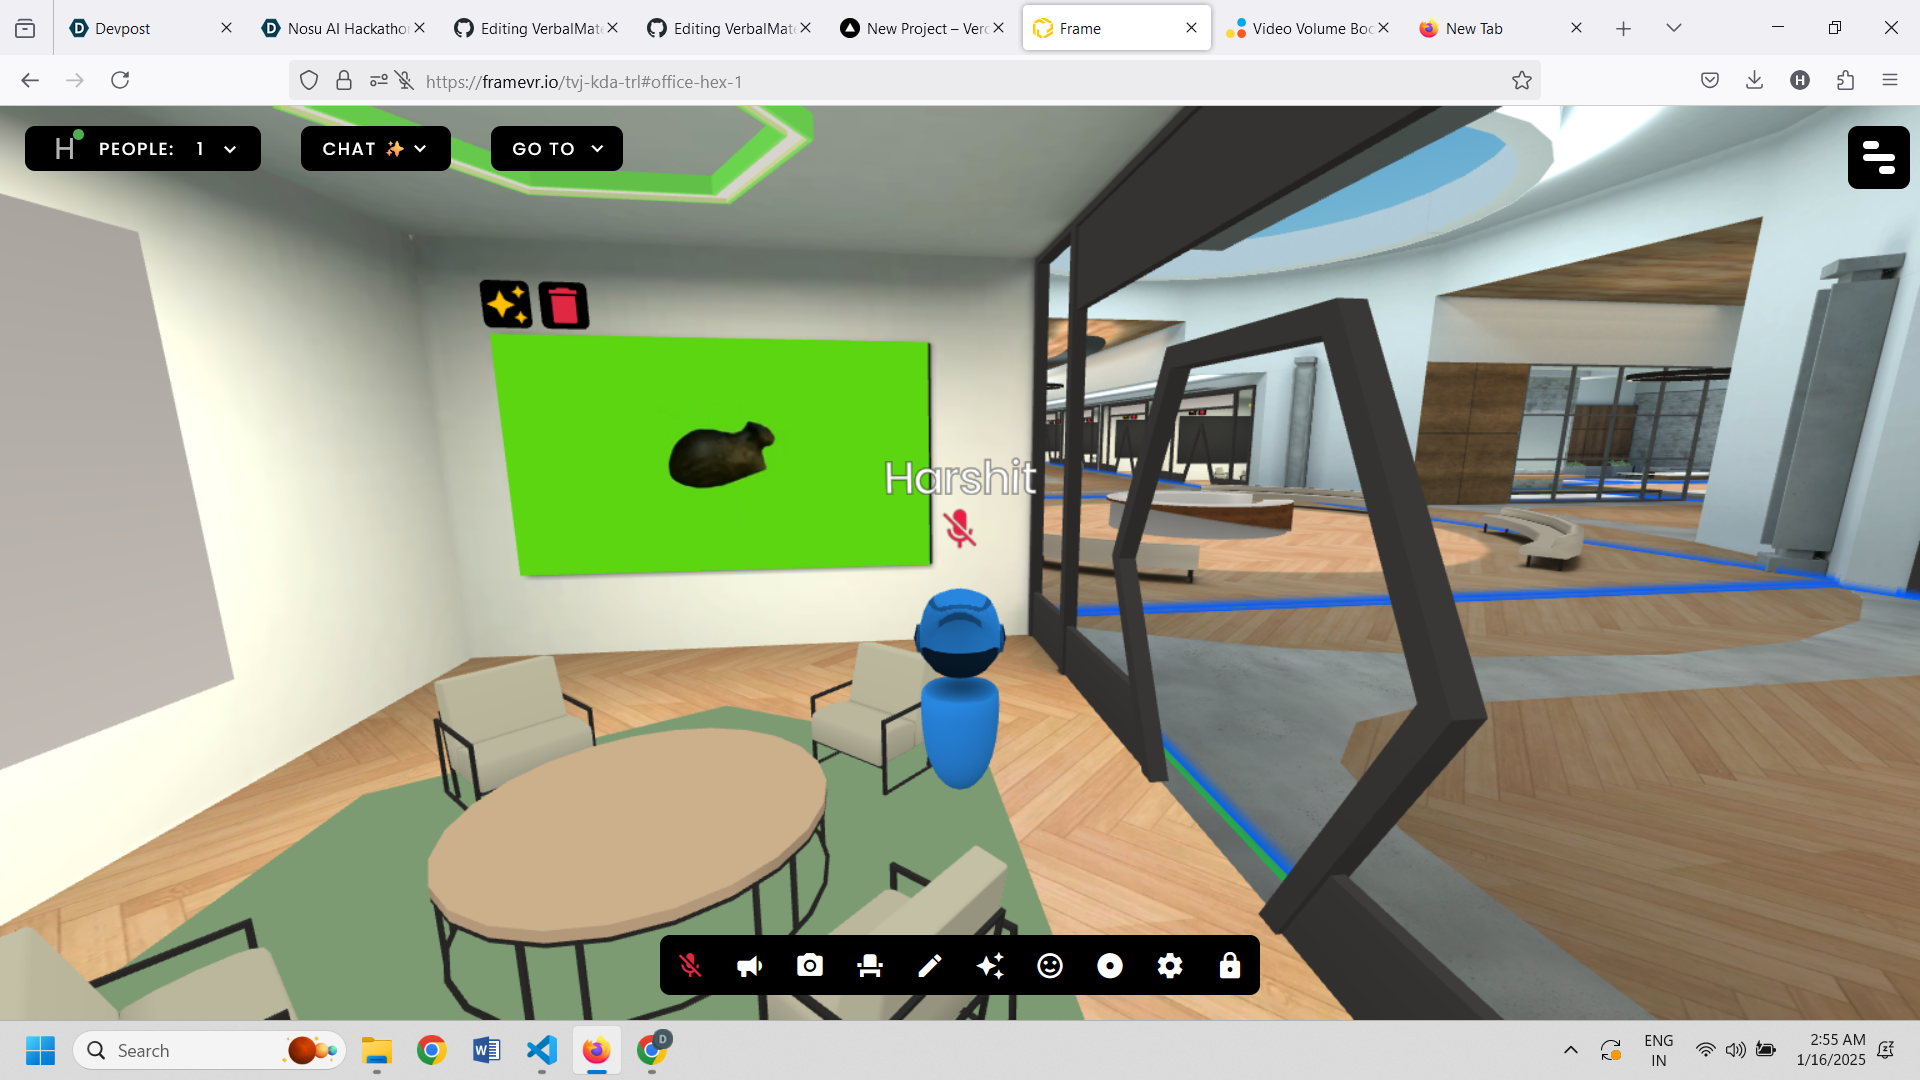
Task: Open the Frame logo menu top right
Action: (x=1878, y=157)
